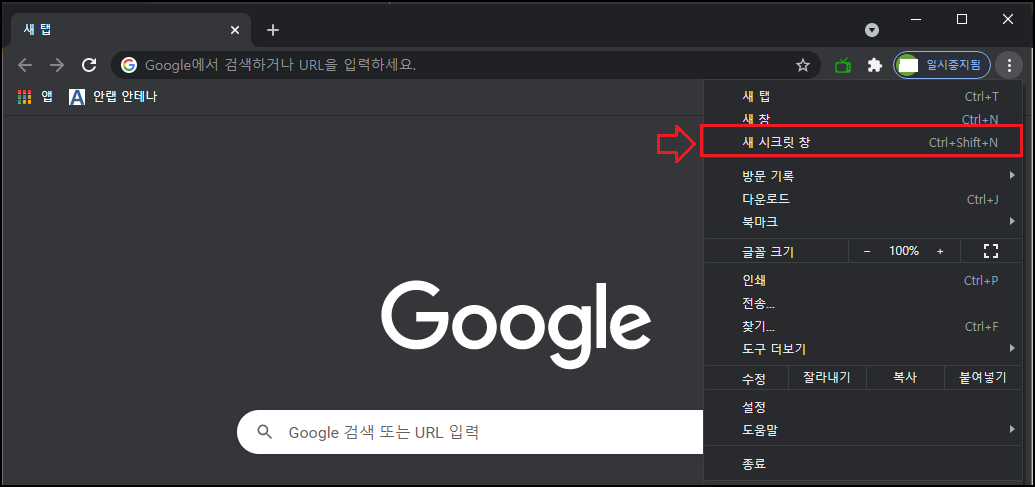The height and width of the screenshot is (487, 1035).
Task: Click the Google icon in the address bar
Action: tap(128, 65)
